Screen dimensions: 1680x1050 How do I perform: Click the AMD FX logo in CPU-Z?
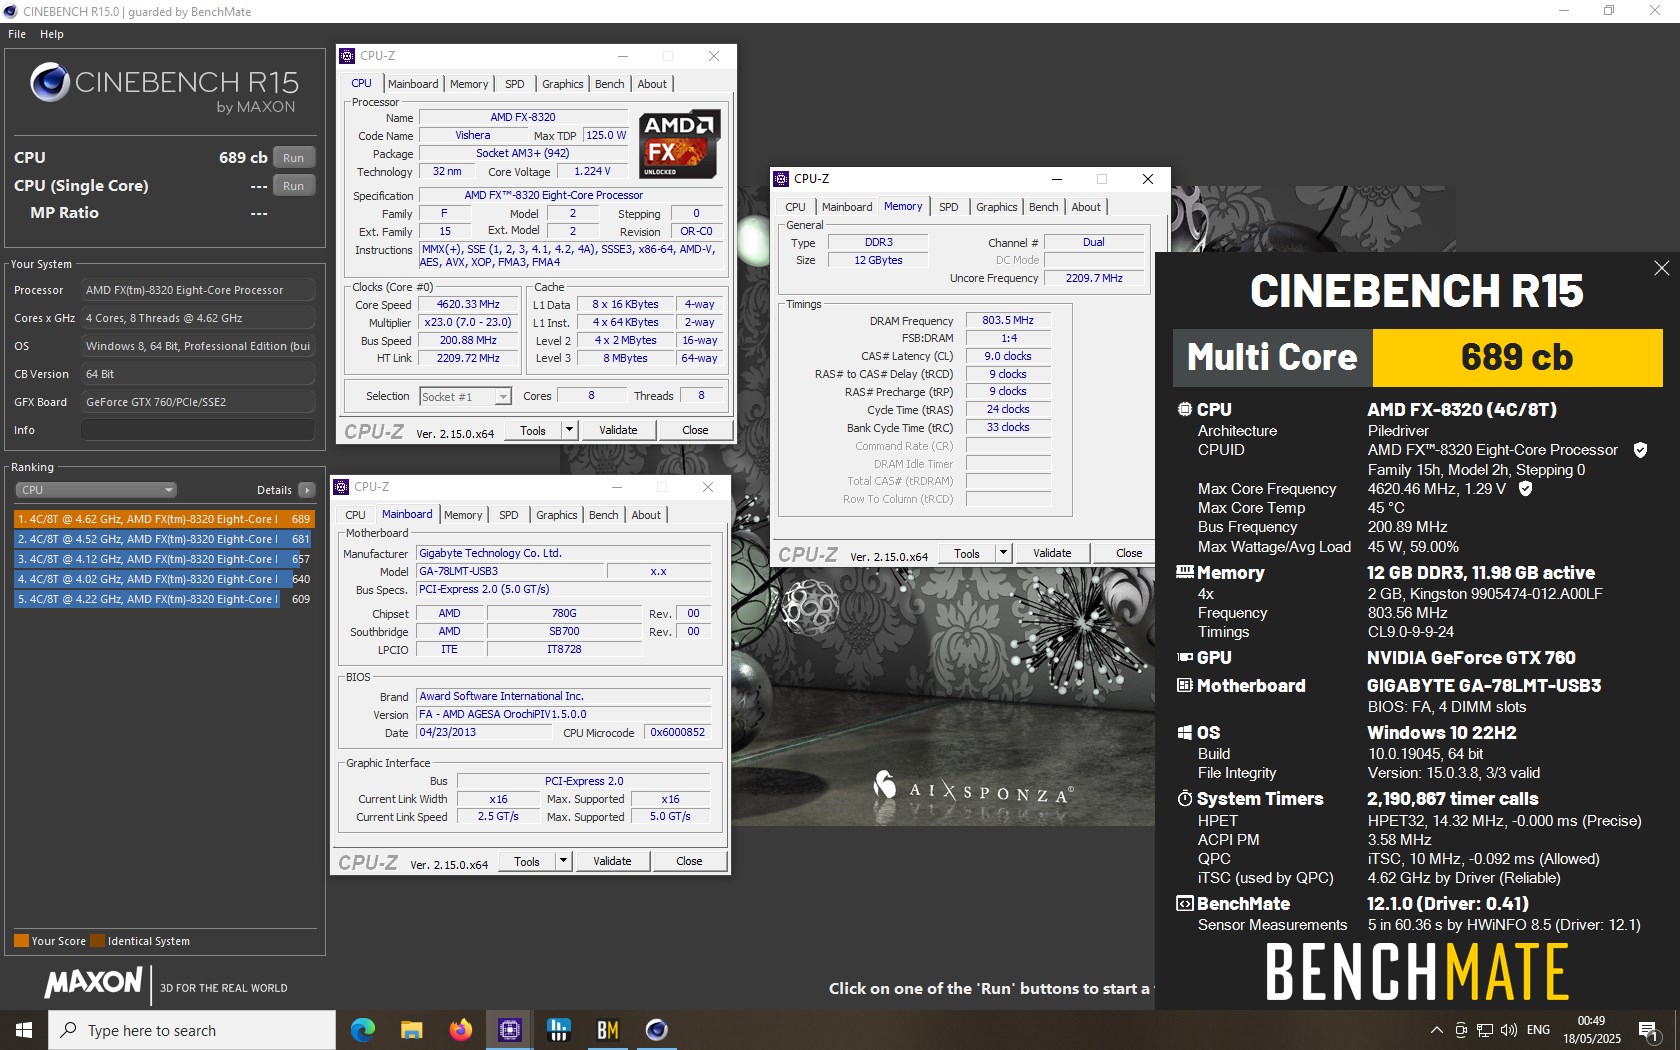(679, 144)
